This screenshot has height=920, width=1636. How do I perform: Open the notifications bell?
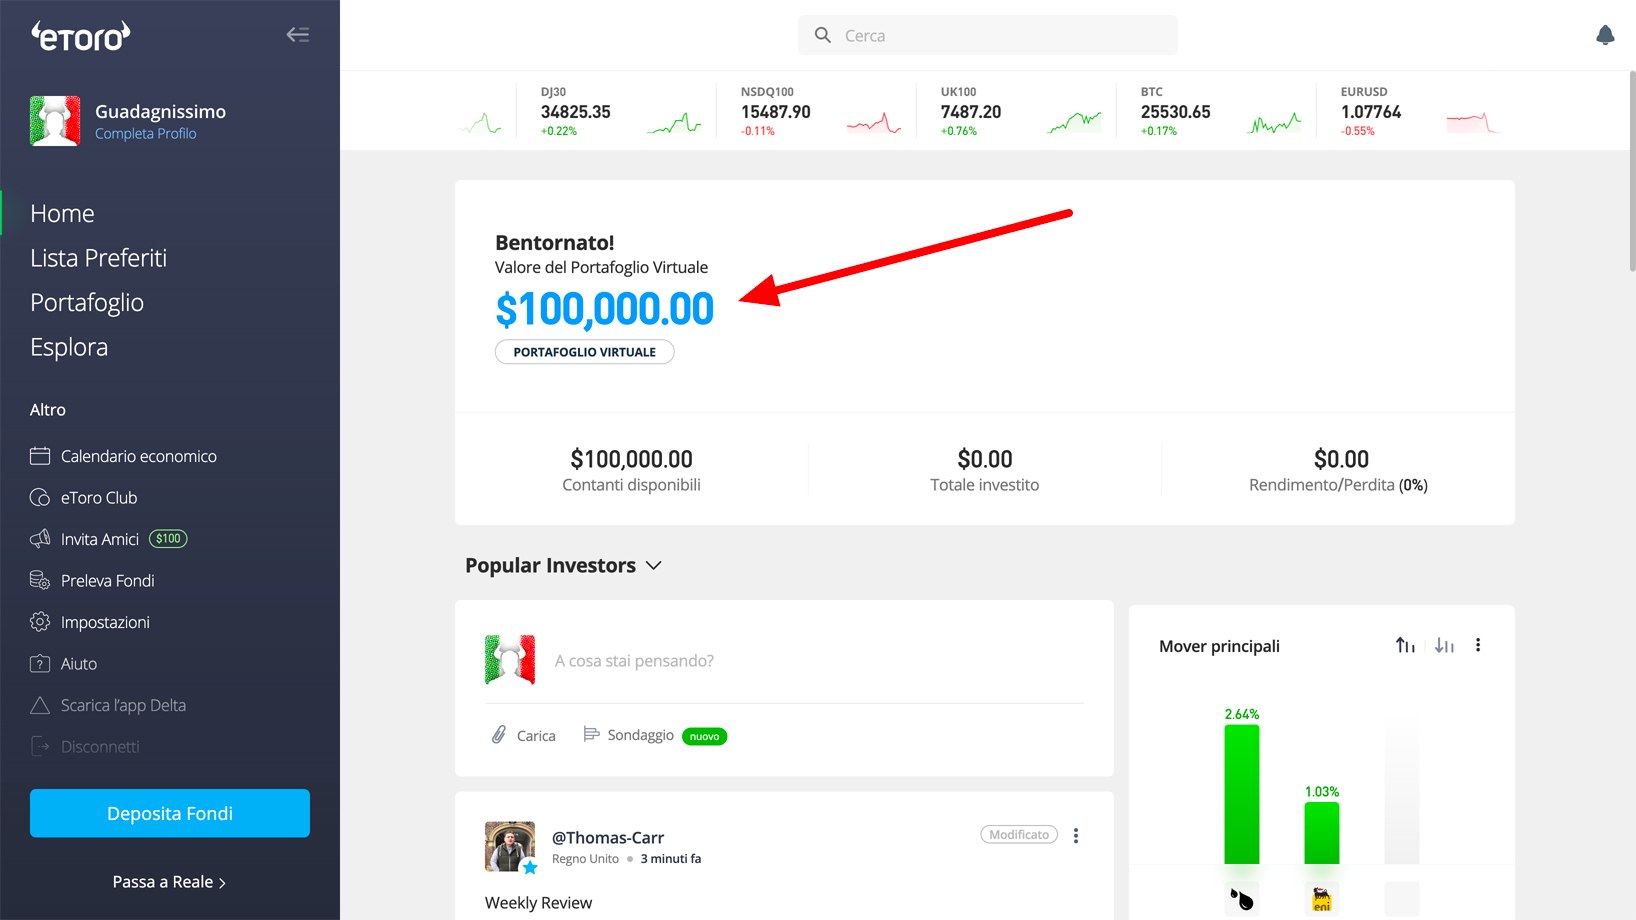point(1605,36)
